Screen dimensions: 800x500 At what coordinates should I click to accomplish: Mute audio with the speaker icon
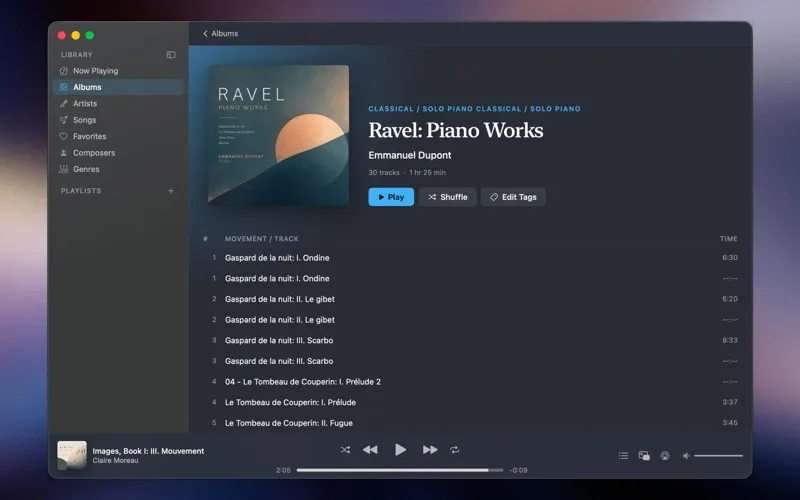686,456
